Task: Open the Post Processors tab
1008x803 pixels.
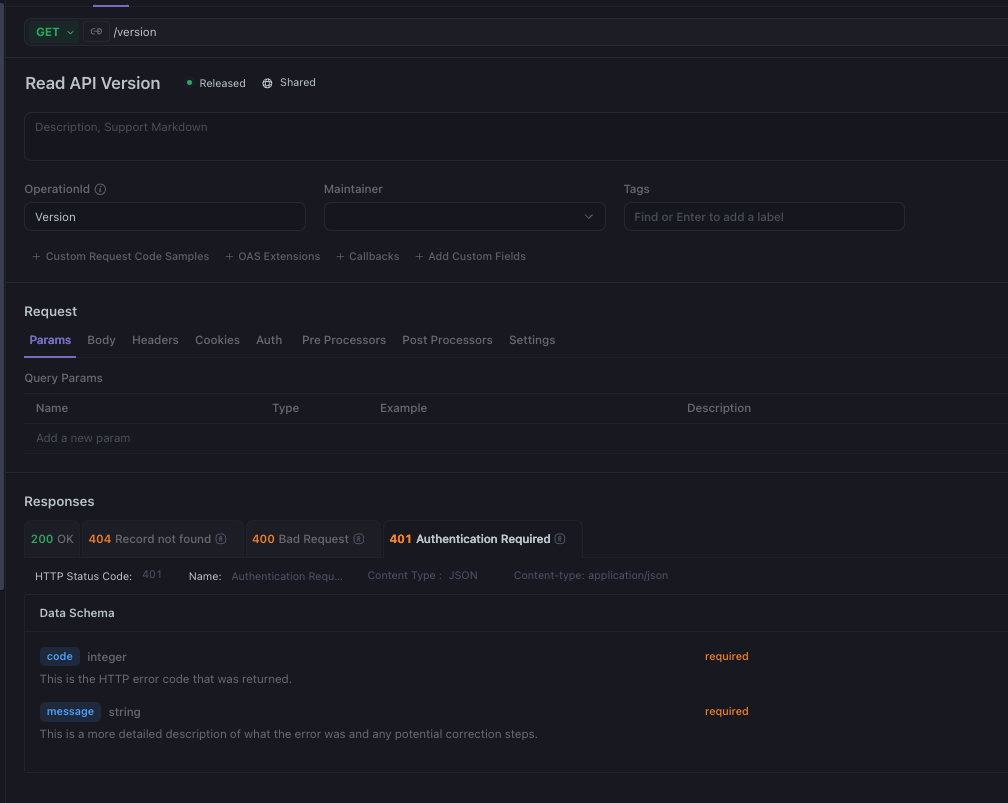Action: point(447,340)
